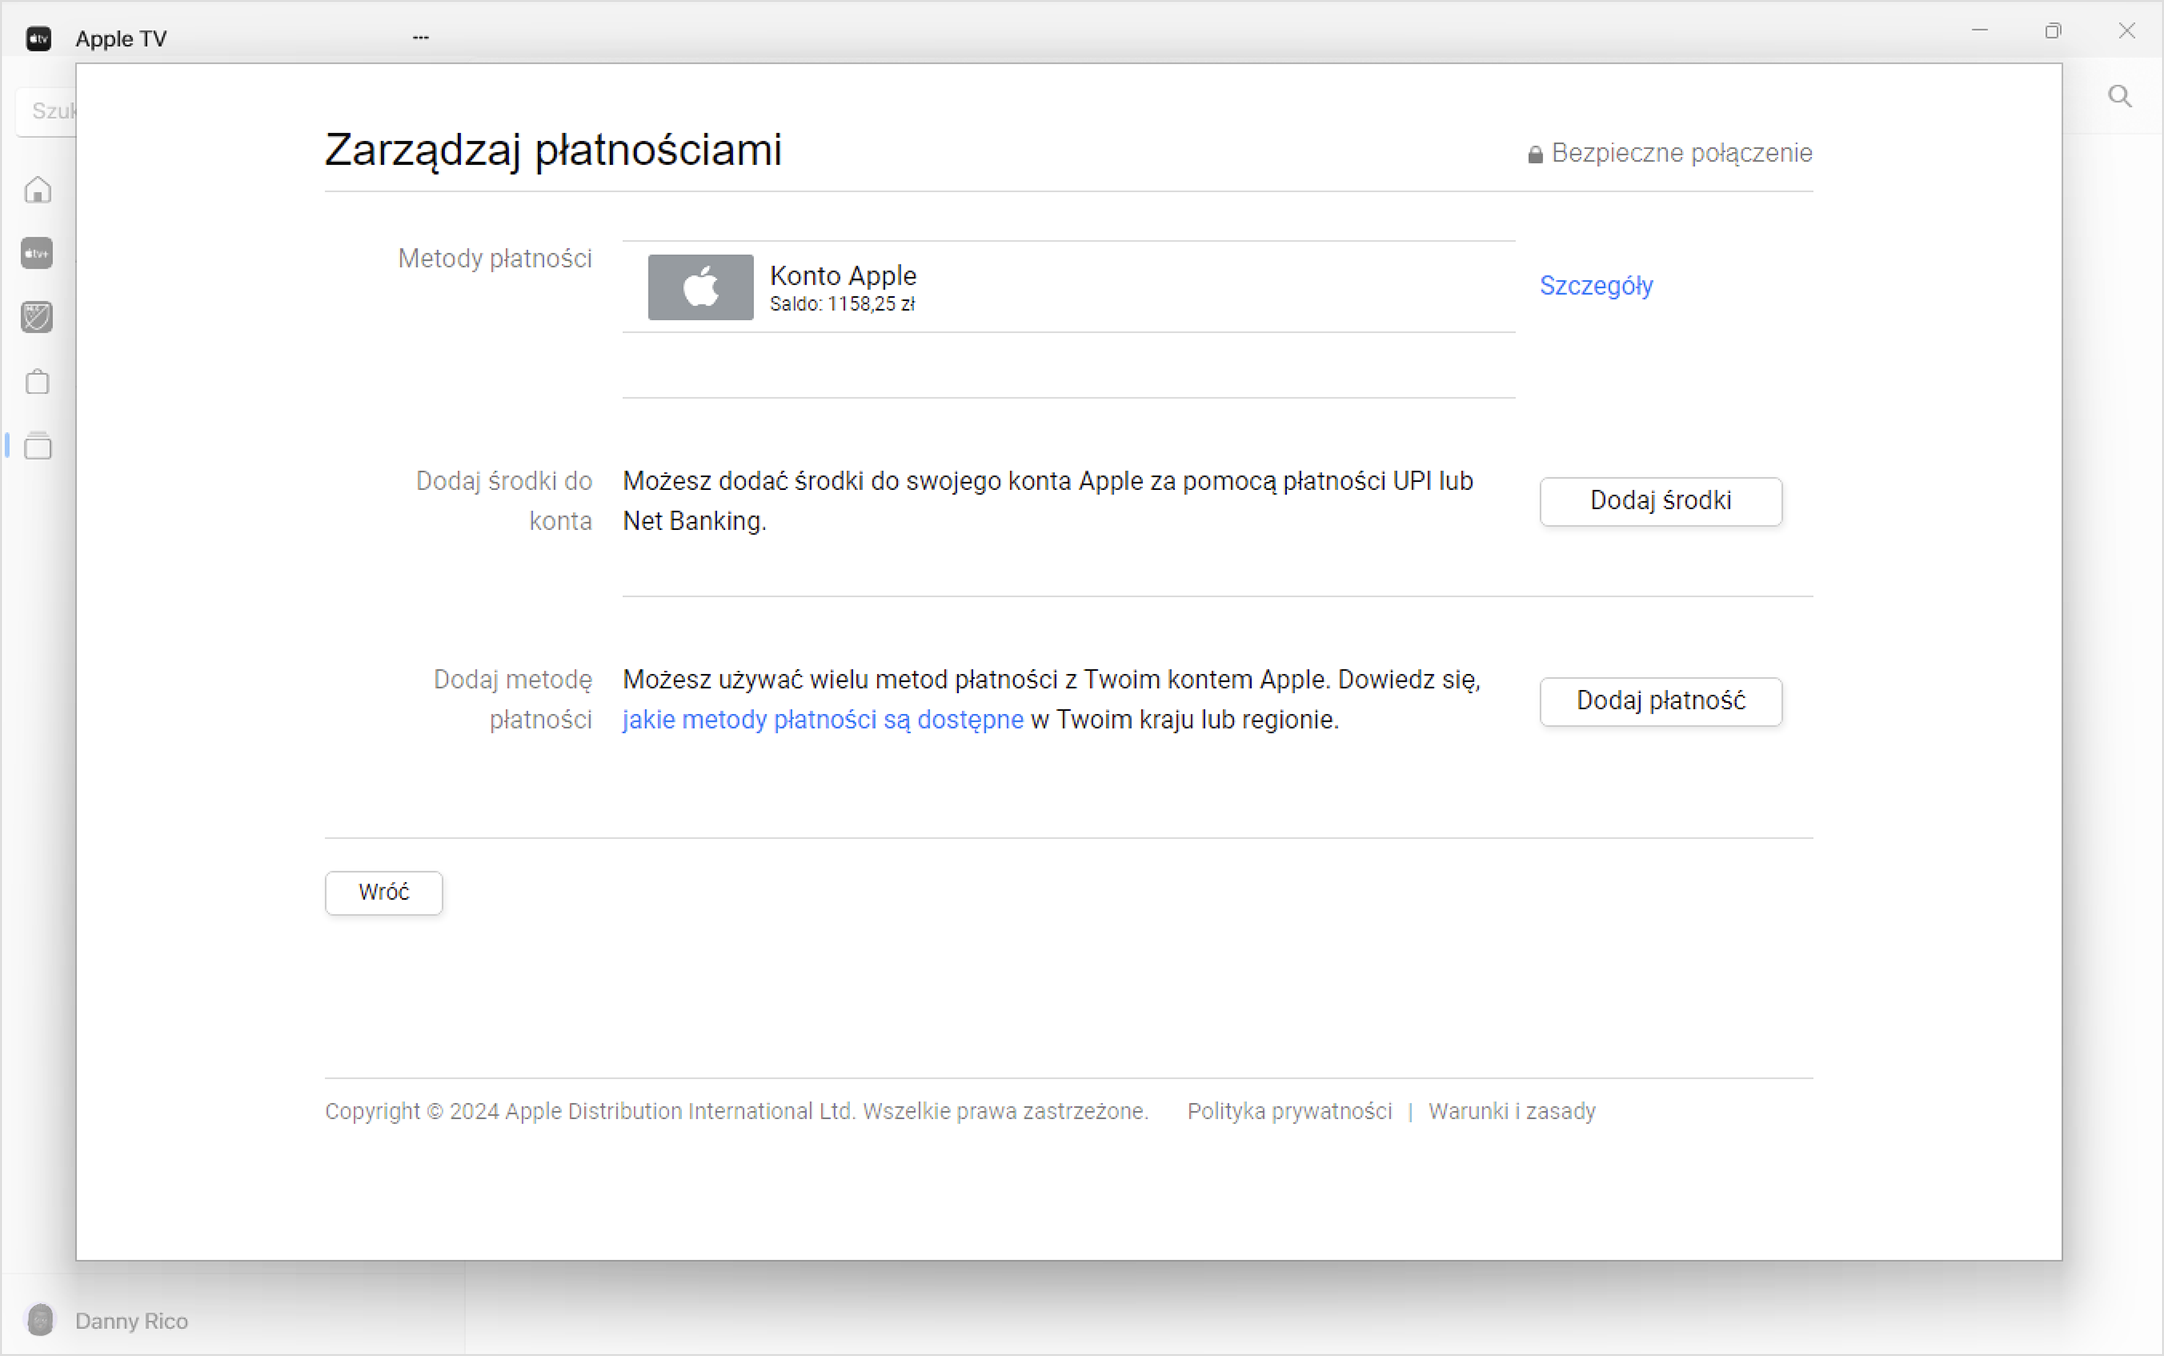Click the Danny Rico account entry
The image size is (2164, 1356).
coord(131,1320)
